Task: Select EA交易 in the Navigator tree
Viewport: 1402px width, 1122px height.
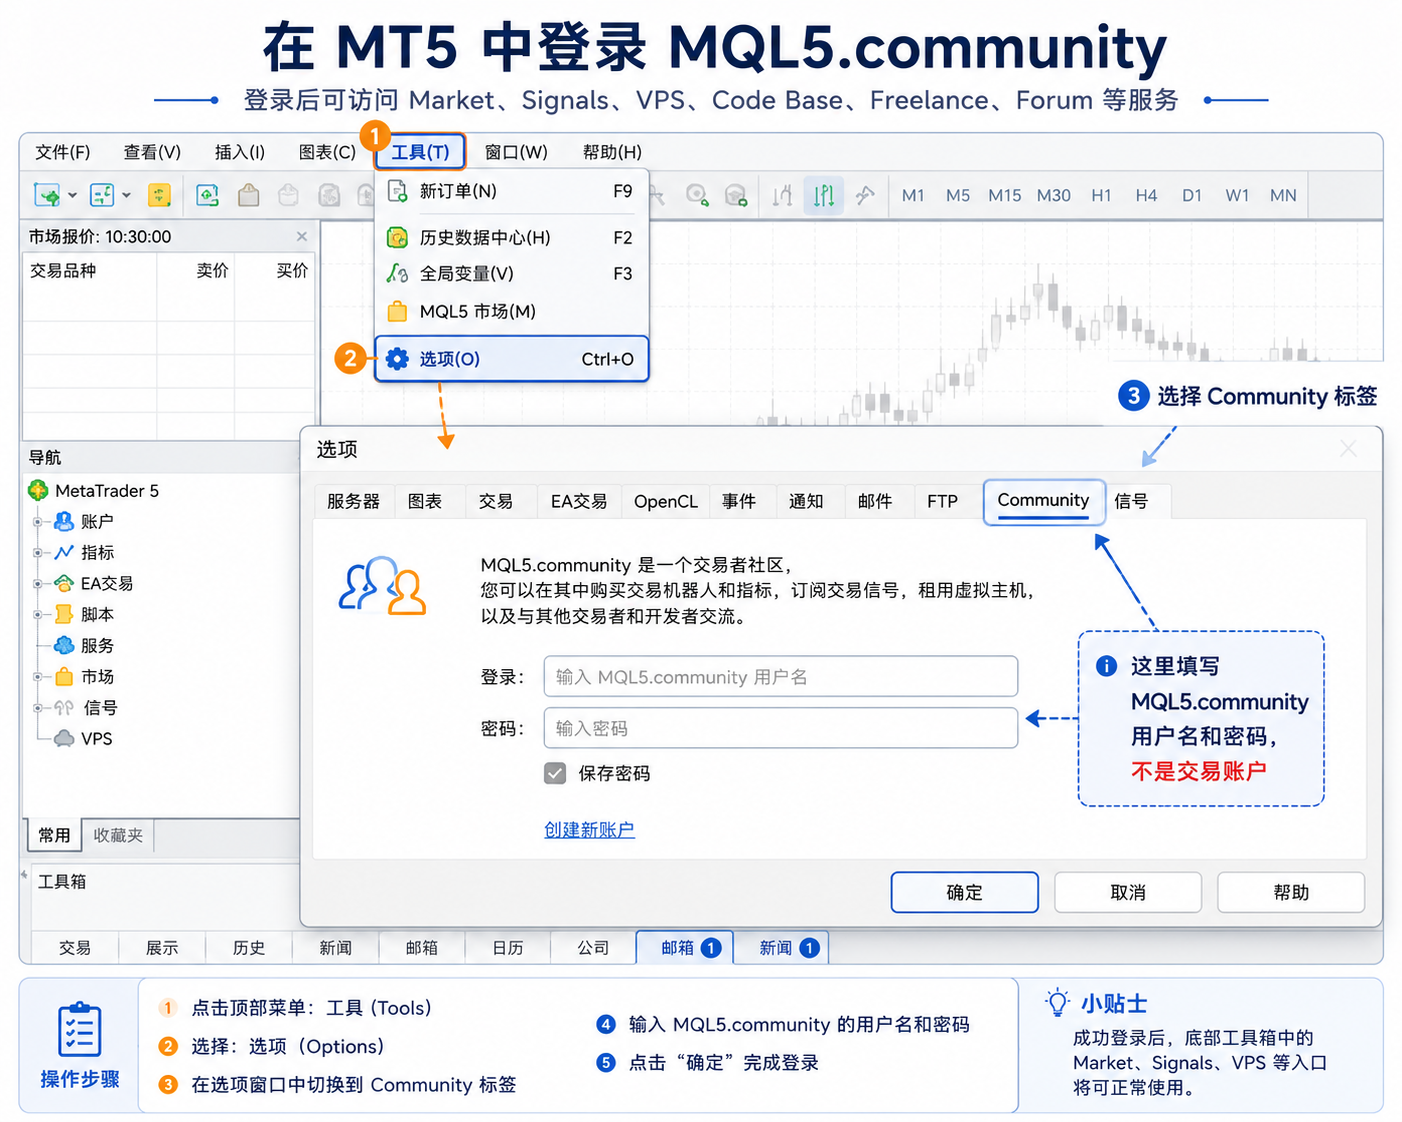Action: click(x=107, y=583)
